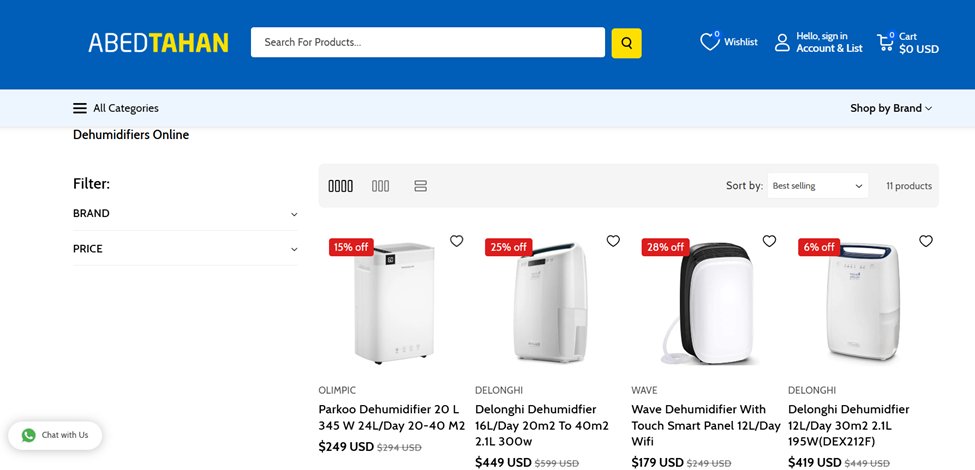The image size is (975, 470).
Task: Open the All Categories hamburger icon
Action: point(80,108)
